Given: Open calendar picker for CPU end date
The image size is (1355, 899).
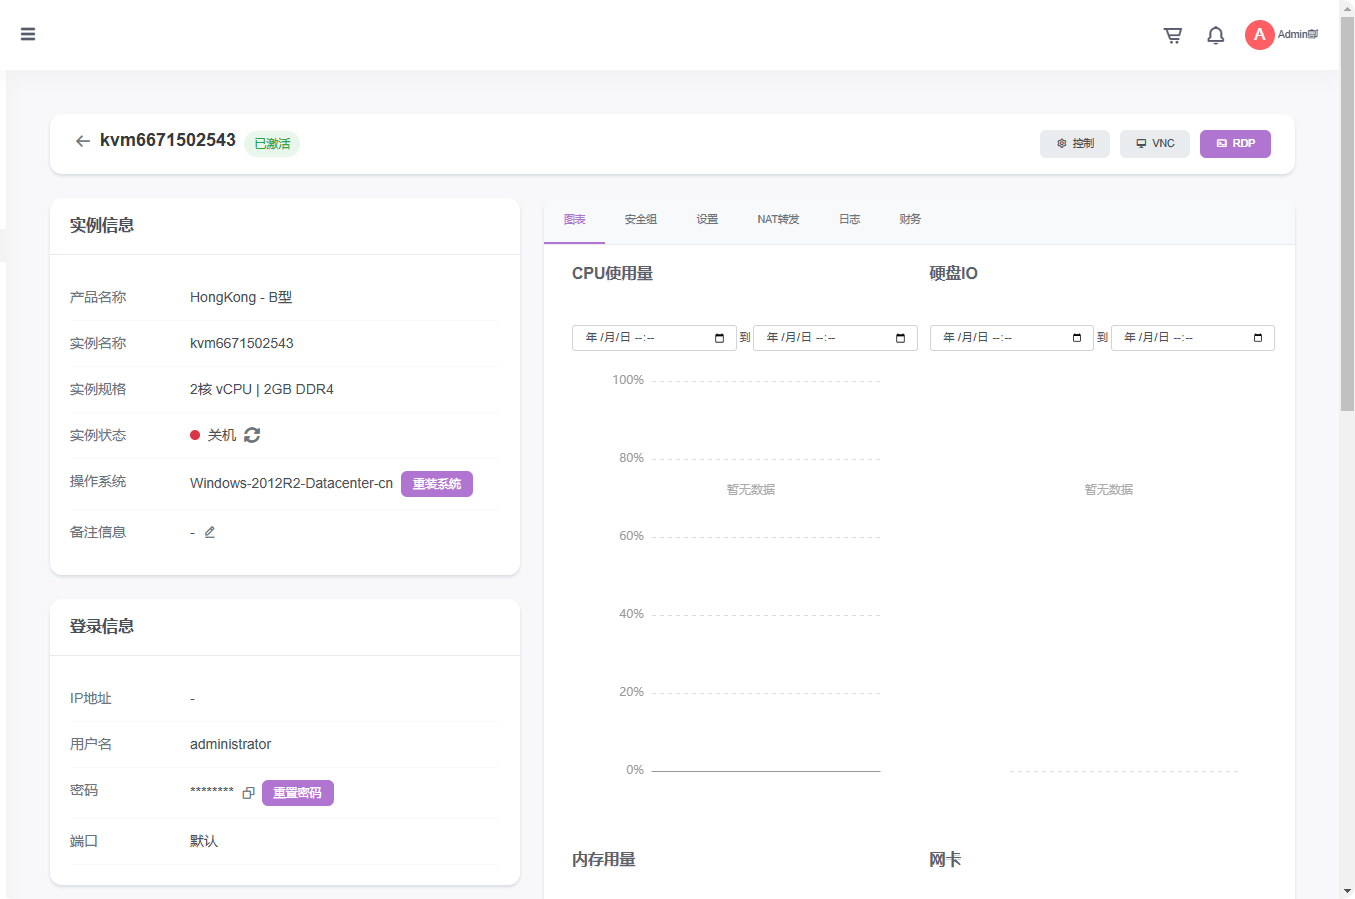Looking at the screenshot, I should pyautogui.click(x=900, y=338).
